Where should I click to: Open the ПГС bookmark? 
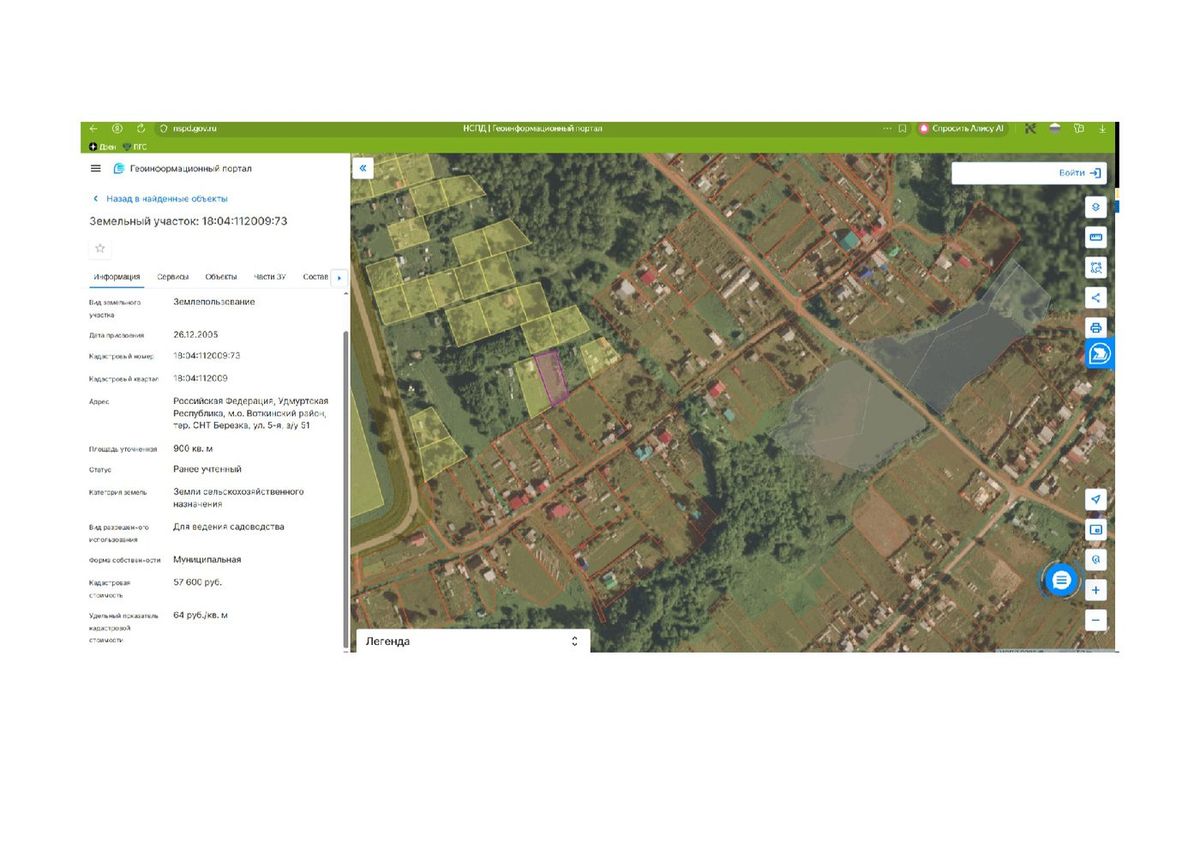(135, 147)
